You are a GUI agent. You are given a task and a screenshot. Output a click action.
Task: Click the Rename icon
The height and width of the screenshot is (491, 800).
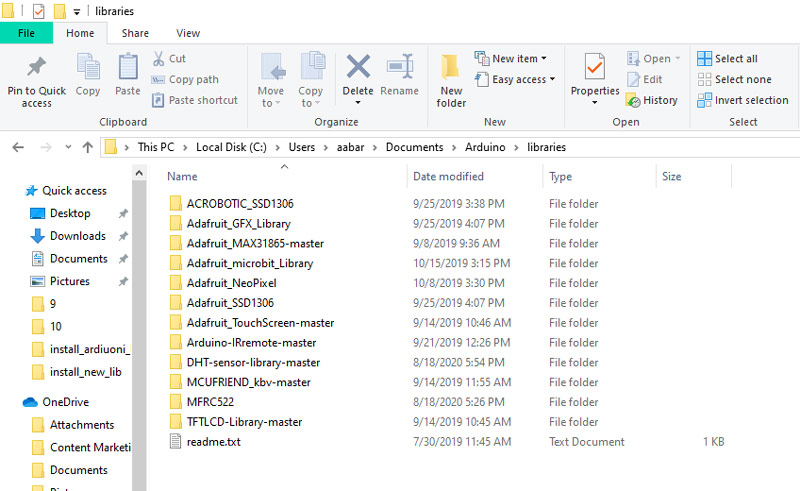point(400,66)
